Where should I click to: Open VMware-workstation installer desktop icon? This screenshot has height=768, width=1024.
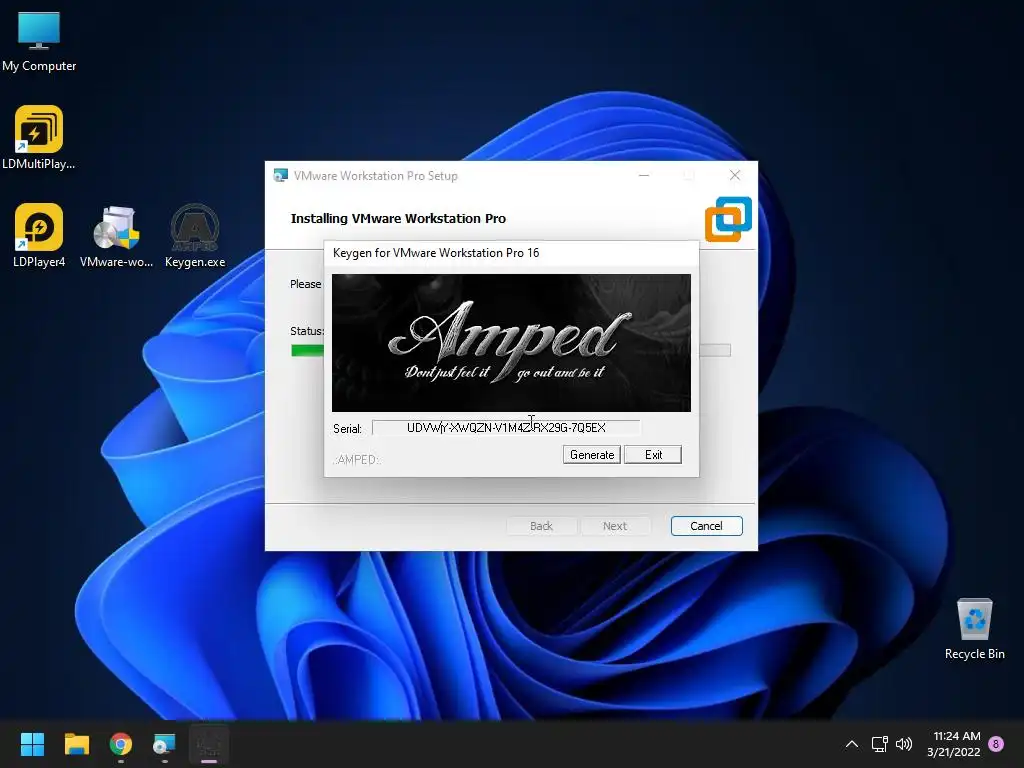[x=116, y=236]
